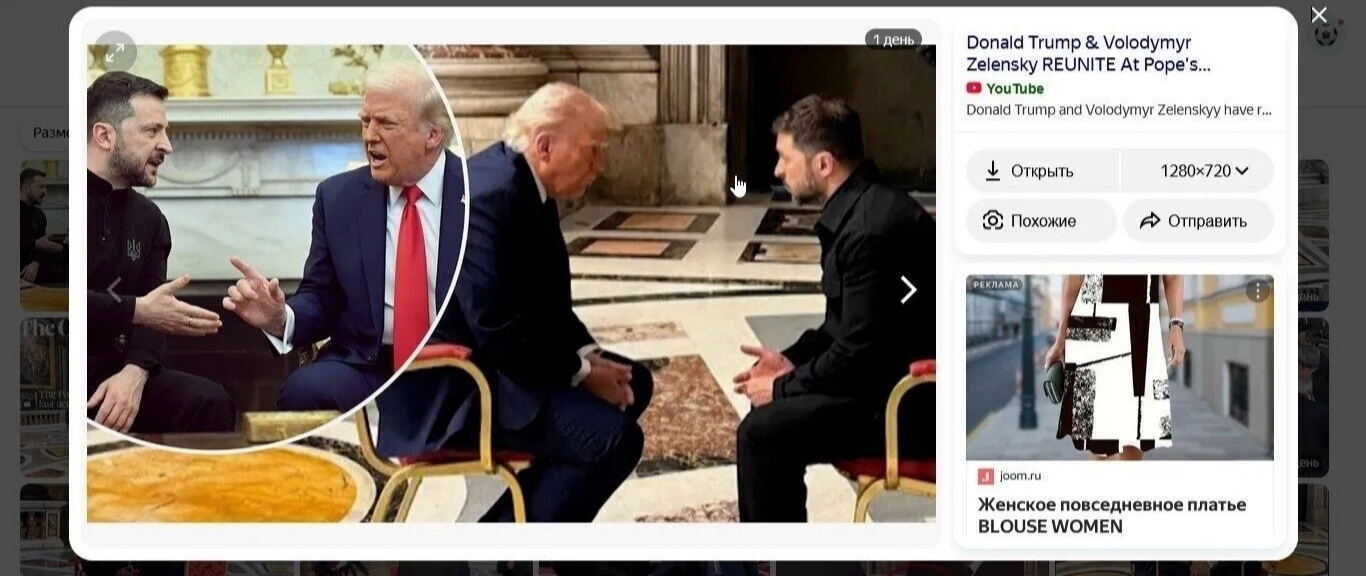This screenshot has height=576, width=1366.
Task: Go to previous image with left arrow
Action: pyautogui.click(x=114, y=290)
